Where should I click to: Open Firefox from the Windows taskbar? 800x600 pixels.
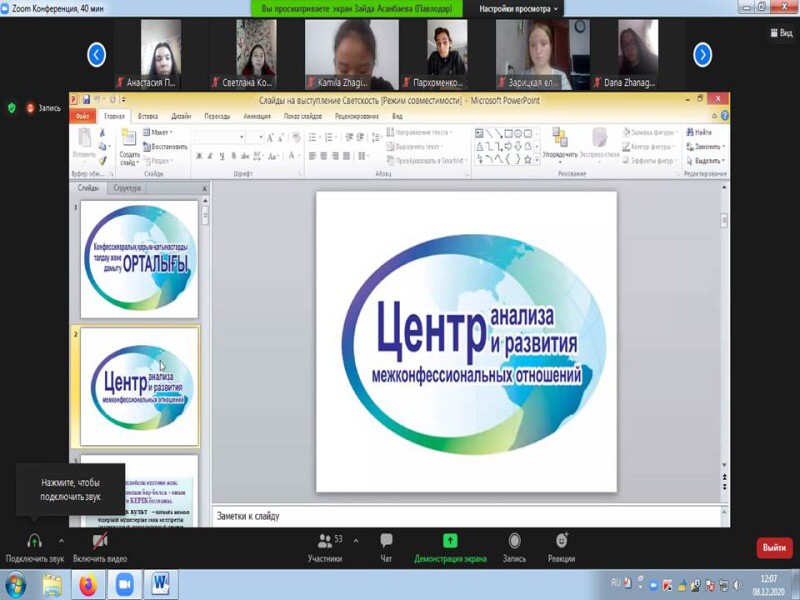pyautogui.click(x=88, y=585)
